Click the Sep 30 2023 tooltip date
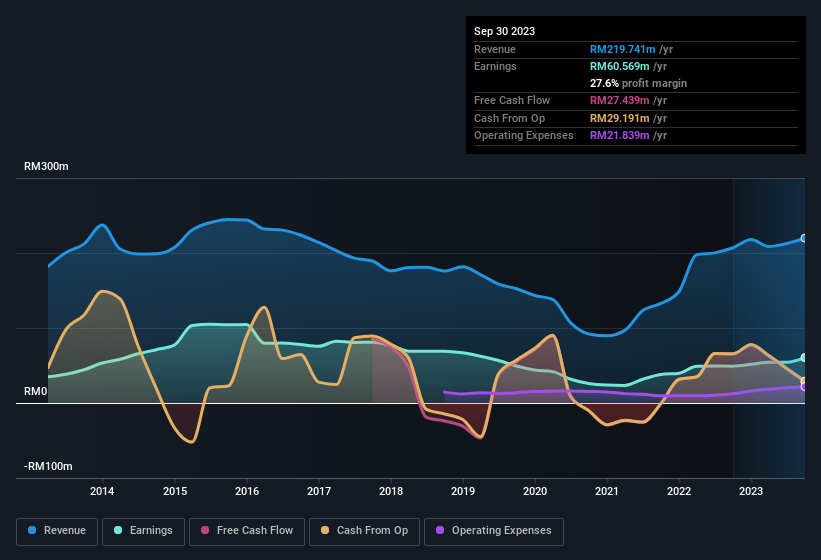Viewport: 821px width, 560px height. 505,31
